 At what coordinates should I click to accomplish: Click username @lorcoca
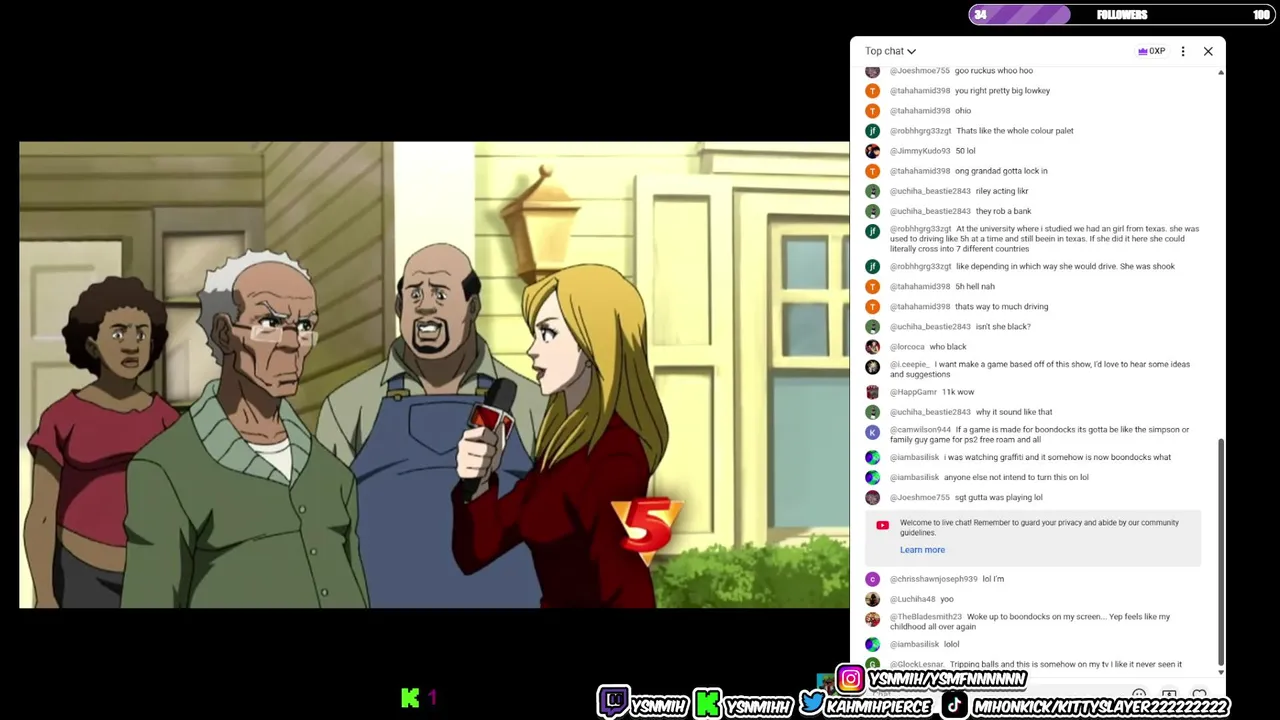pos(907,347)
